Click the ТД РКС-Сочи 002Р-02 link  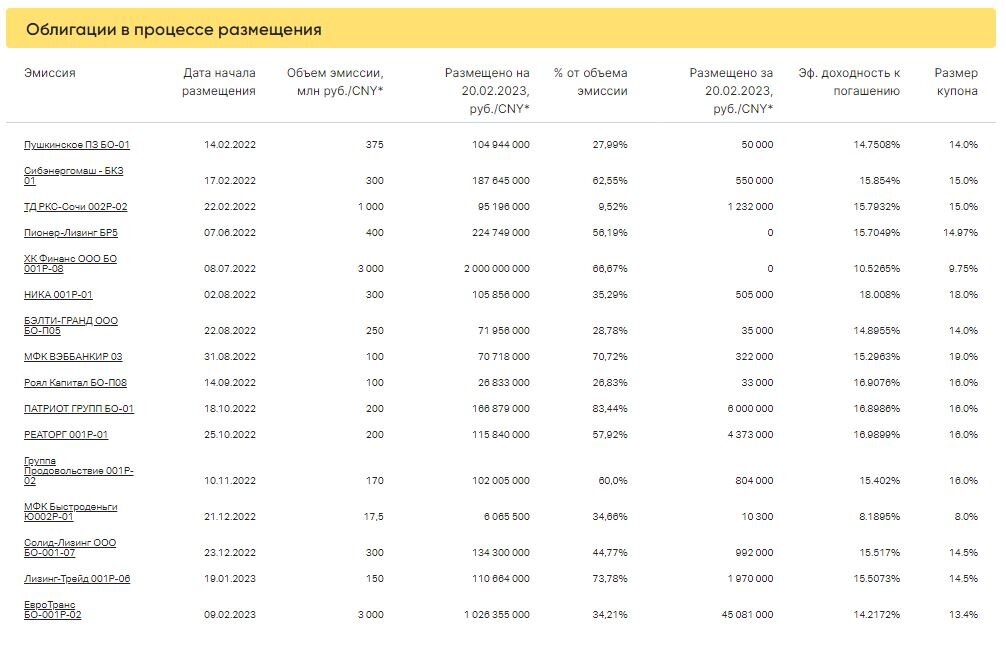tap(76, 207)
